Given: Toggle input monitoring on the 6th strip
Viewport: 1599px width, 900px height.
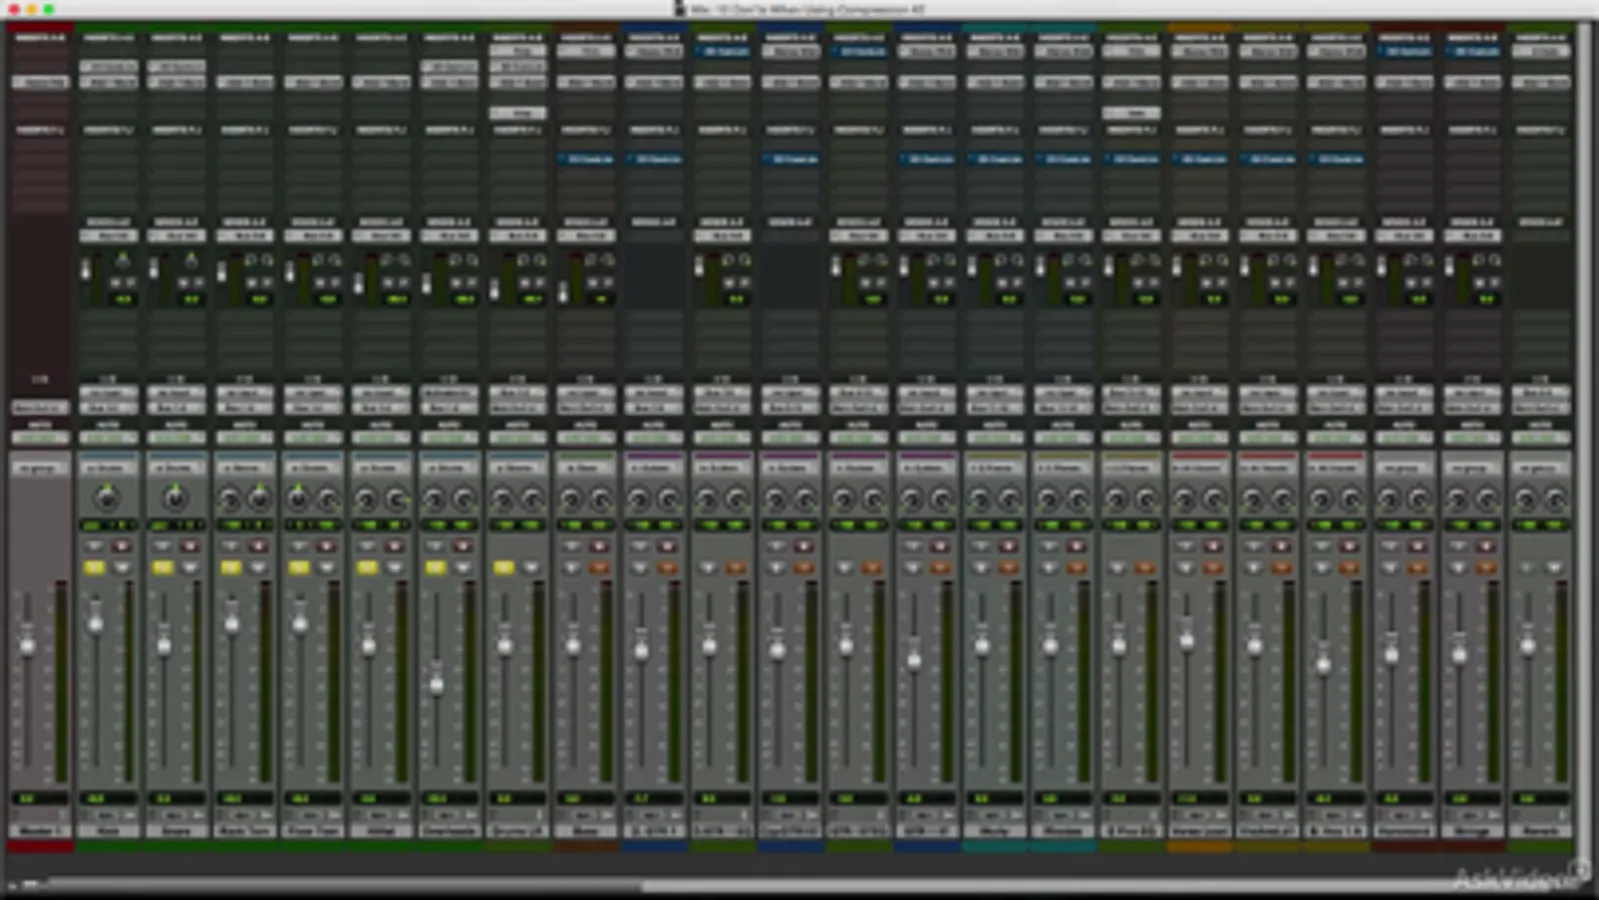Looking at the screenshot, I should tap(367, 546).
